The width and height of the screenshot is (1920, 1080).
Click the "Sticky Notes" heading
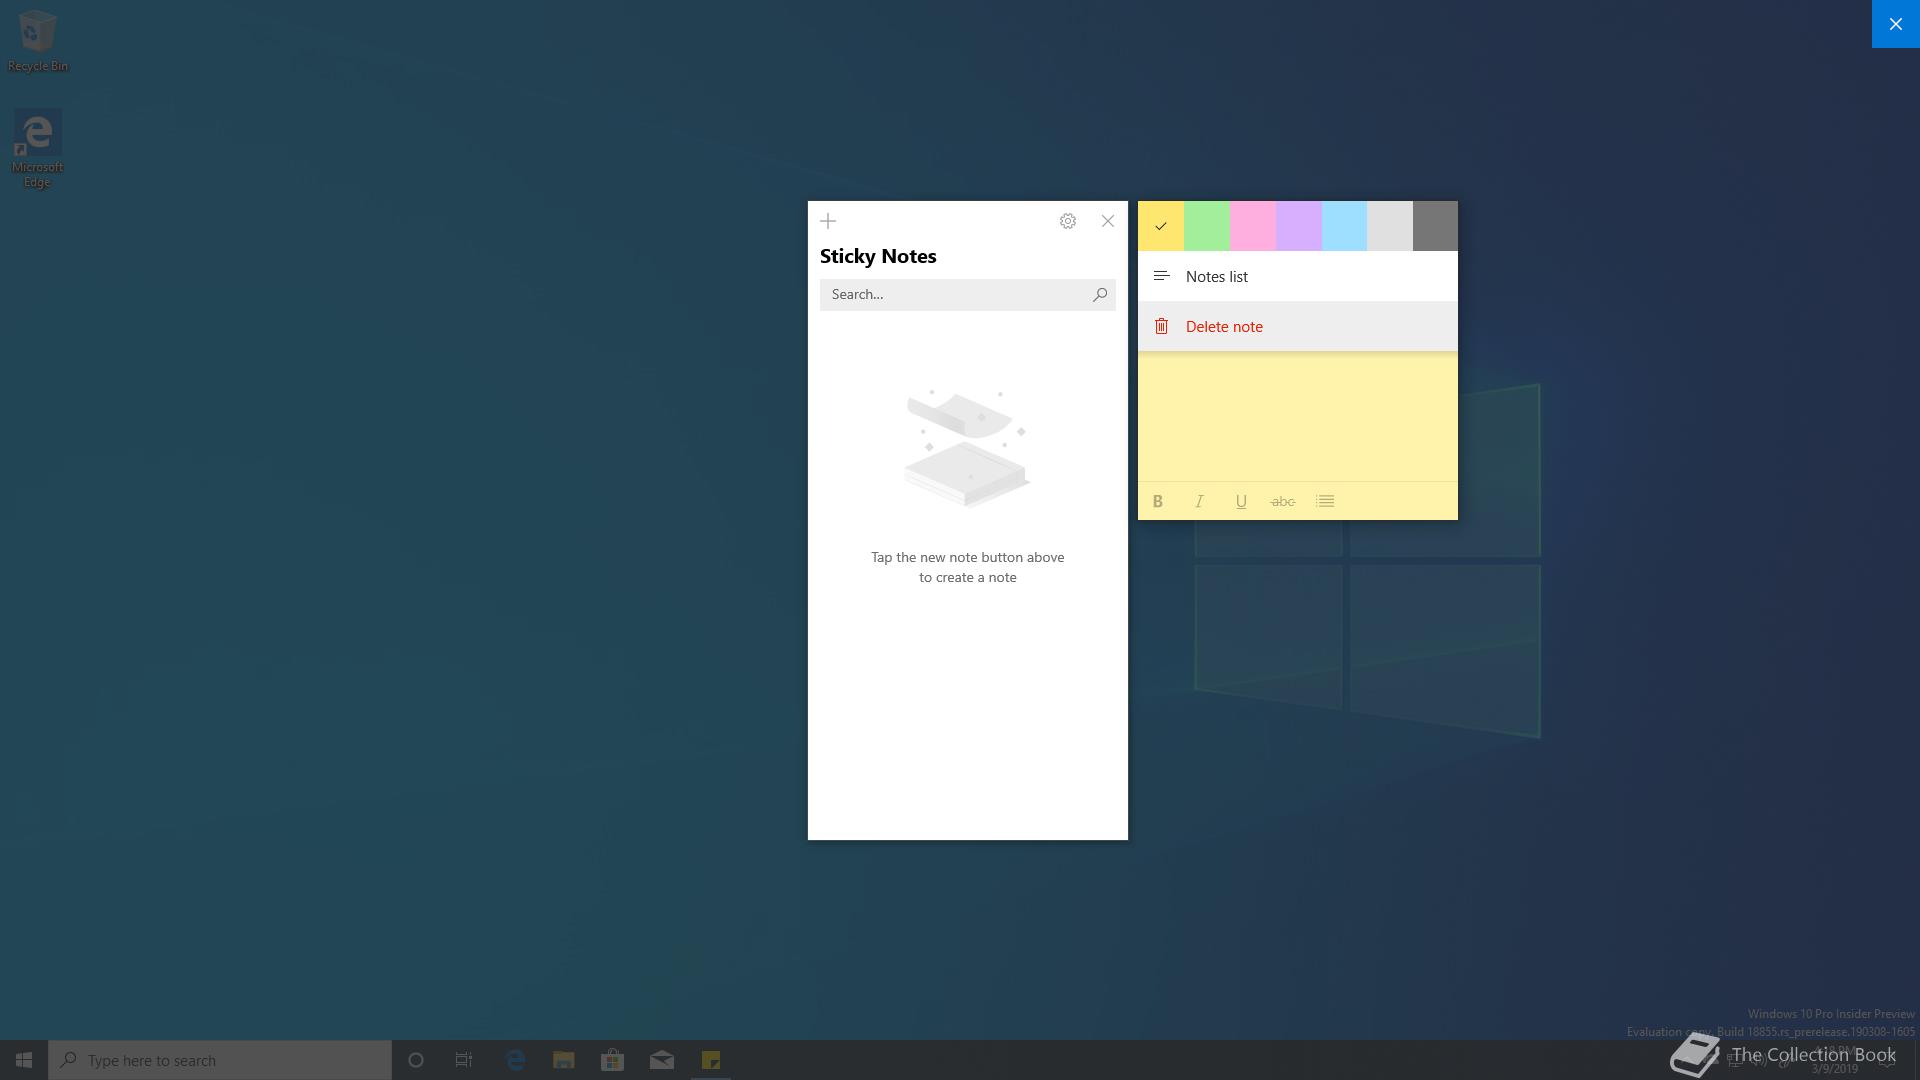878,256
